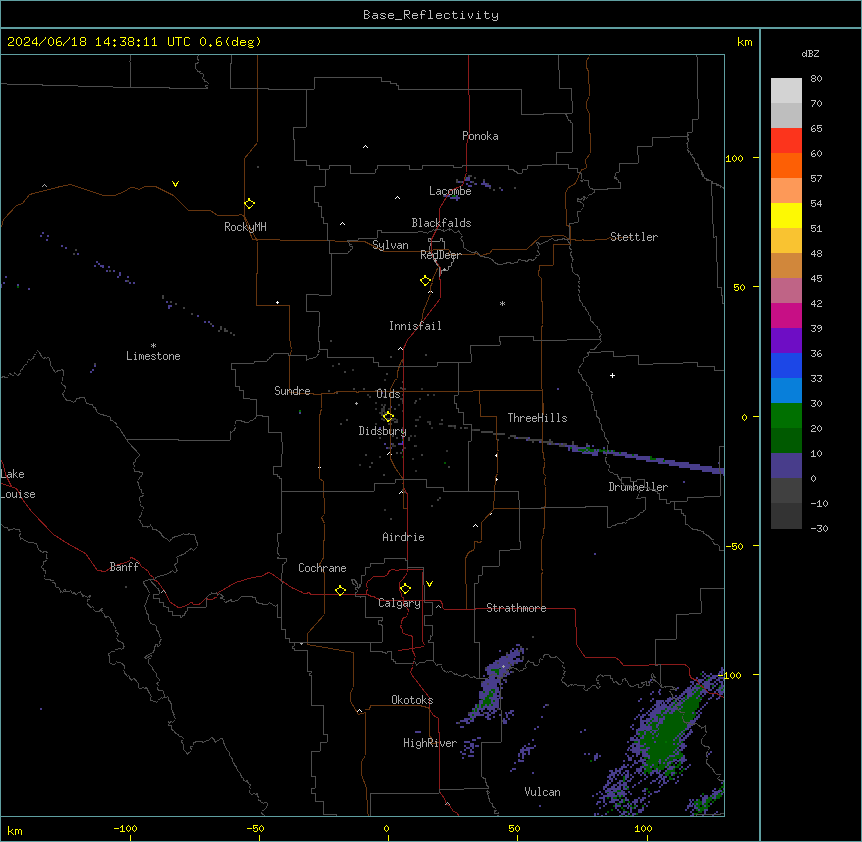This screenshot has width=862, height=842.
Task: Click the Strathmore label
Action: coord(516,608)
